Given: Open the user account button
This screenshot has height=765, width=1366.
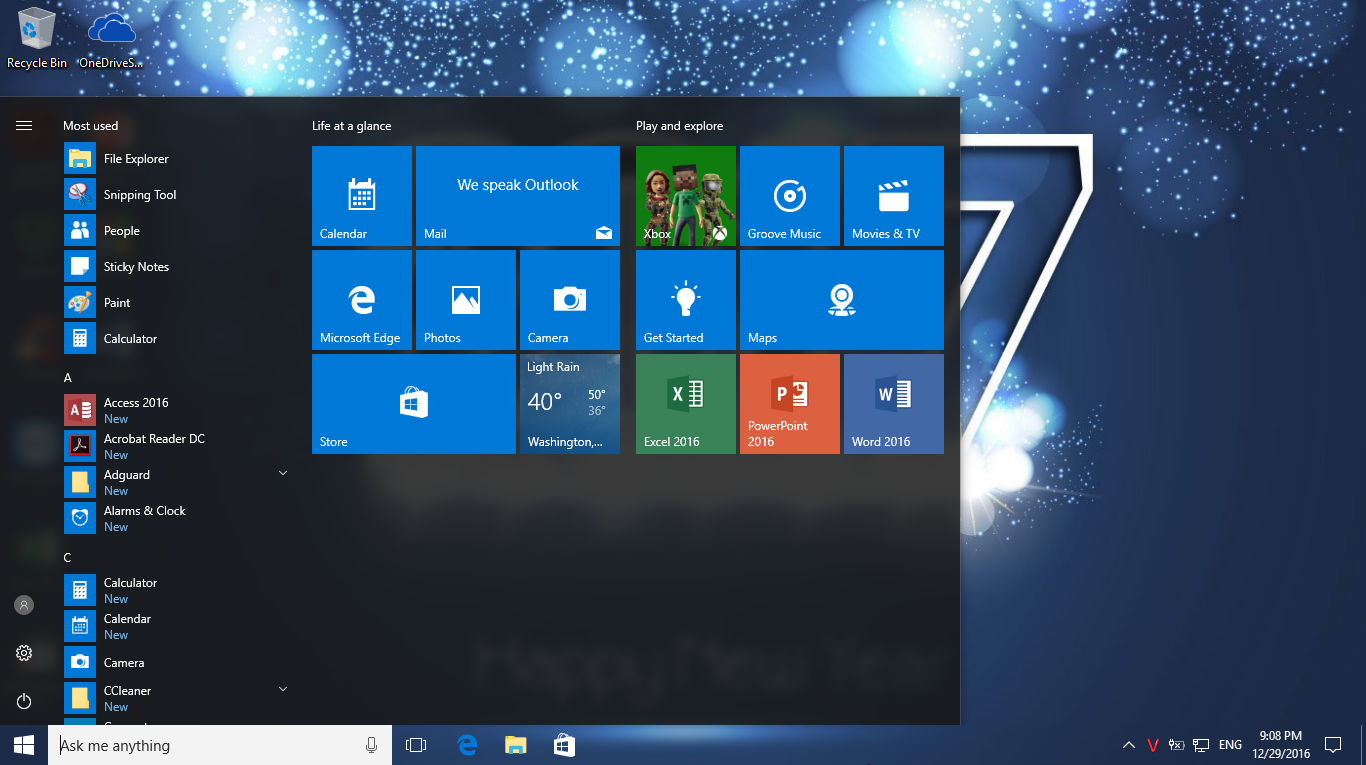Looking at the screenshot, I should (24, 605).
